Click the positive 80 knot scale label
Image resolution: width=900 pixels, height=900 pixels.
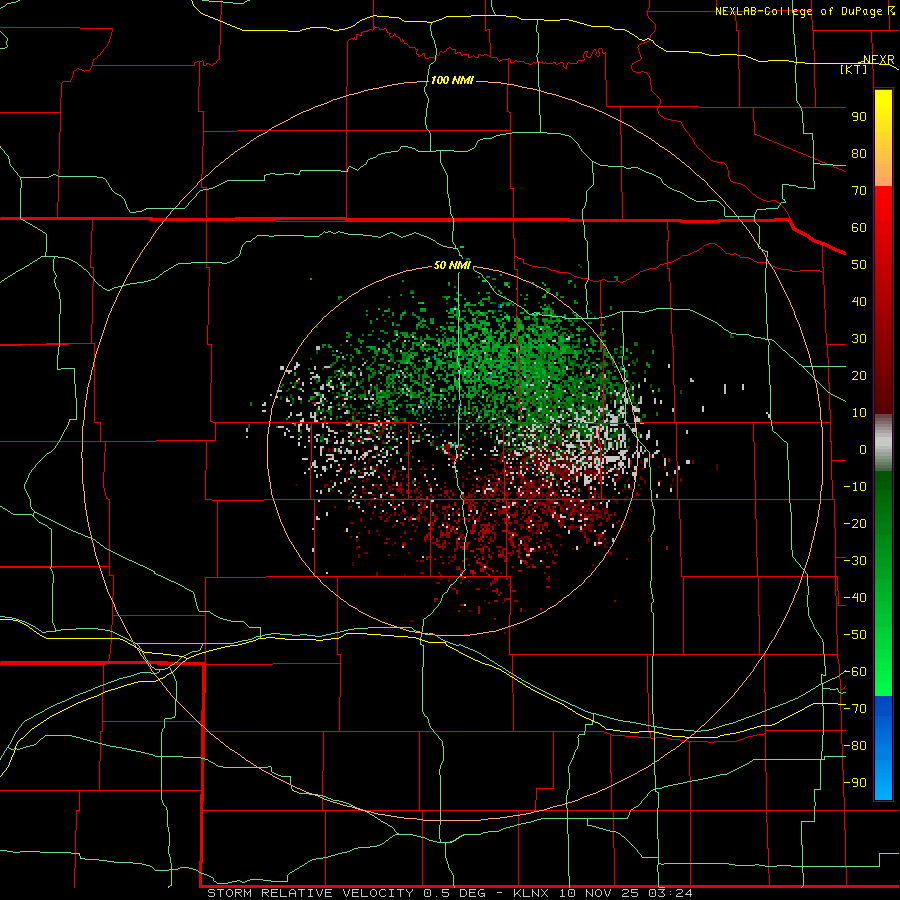[859, 154]
